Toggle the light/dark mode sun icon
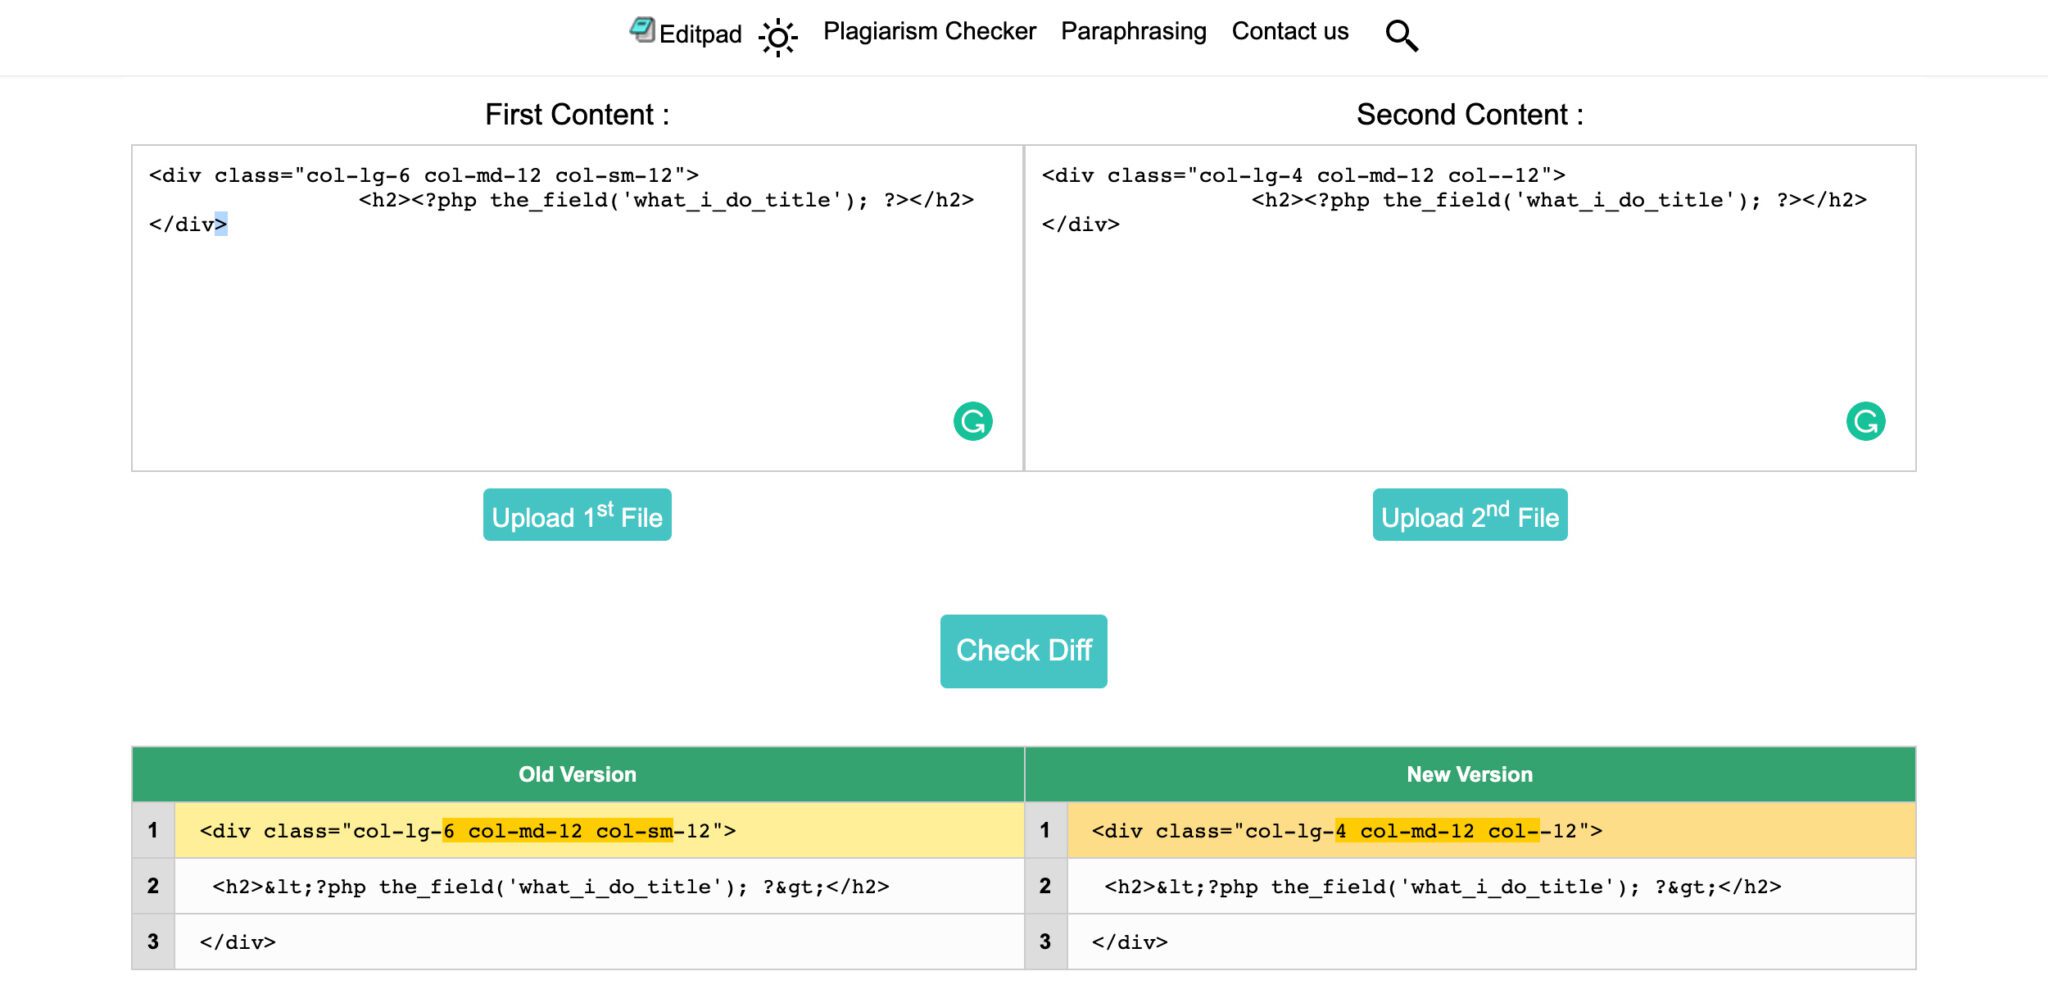This screenshot has width=2048, height=1003. click(778, 38)
